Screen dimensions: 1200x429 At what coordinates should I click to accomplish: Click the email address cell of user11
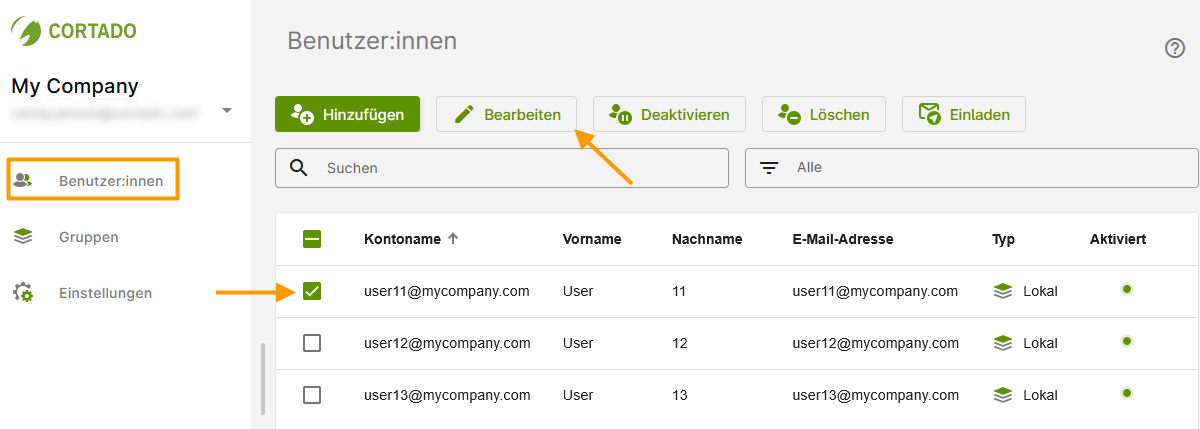(875, 291)
